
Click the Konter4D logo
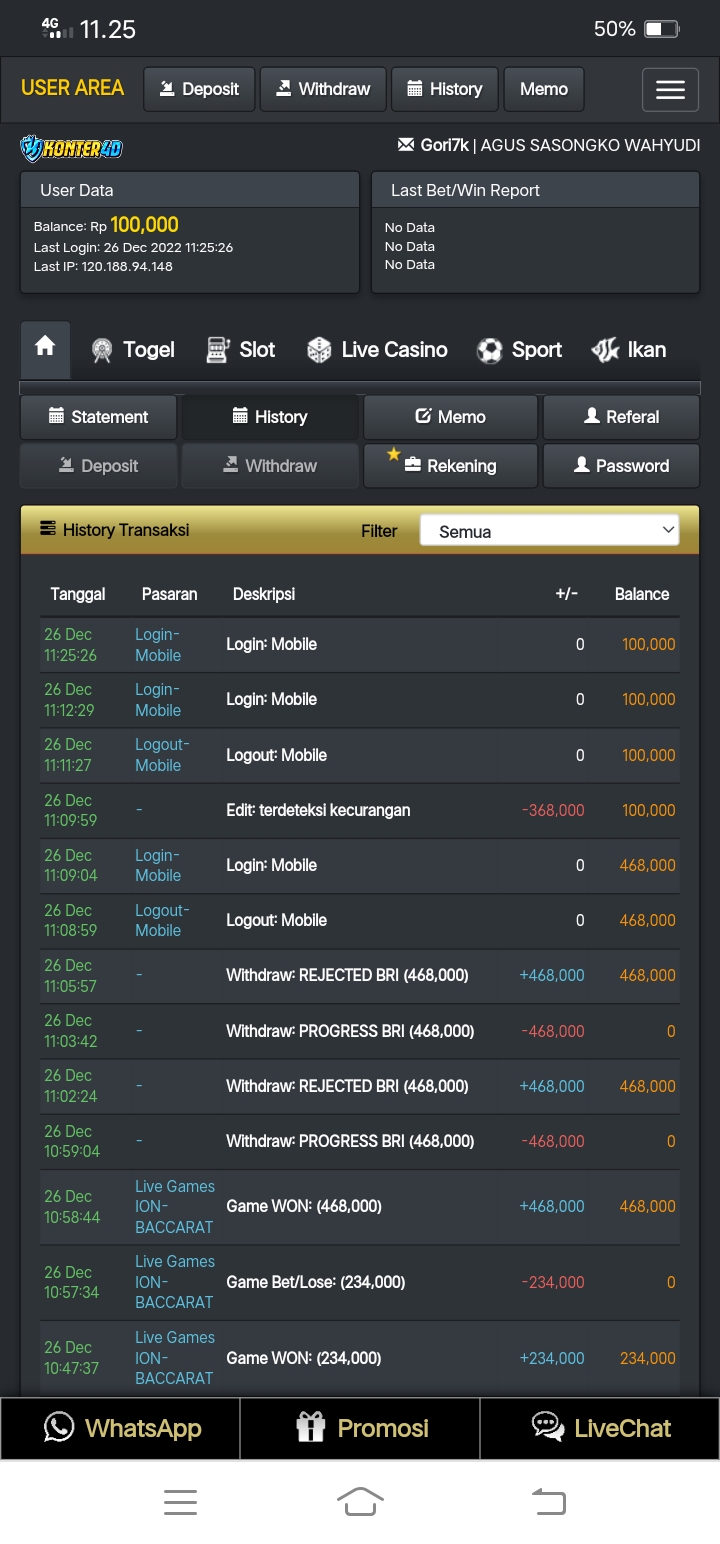click(x=72, y=149)
